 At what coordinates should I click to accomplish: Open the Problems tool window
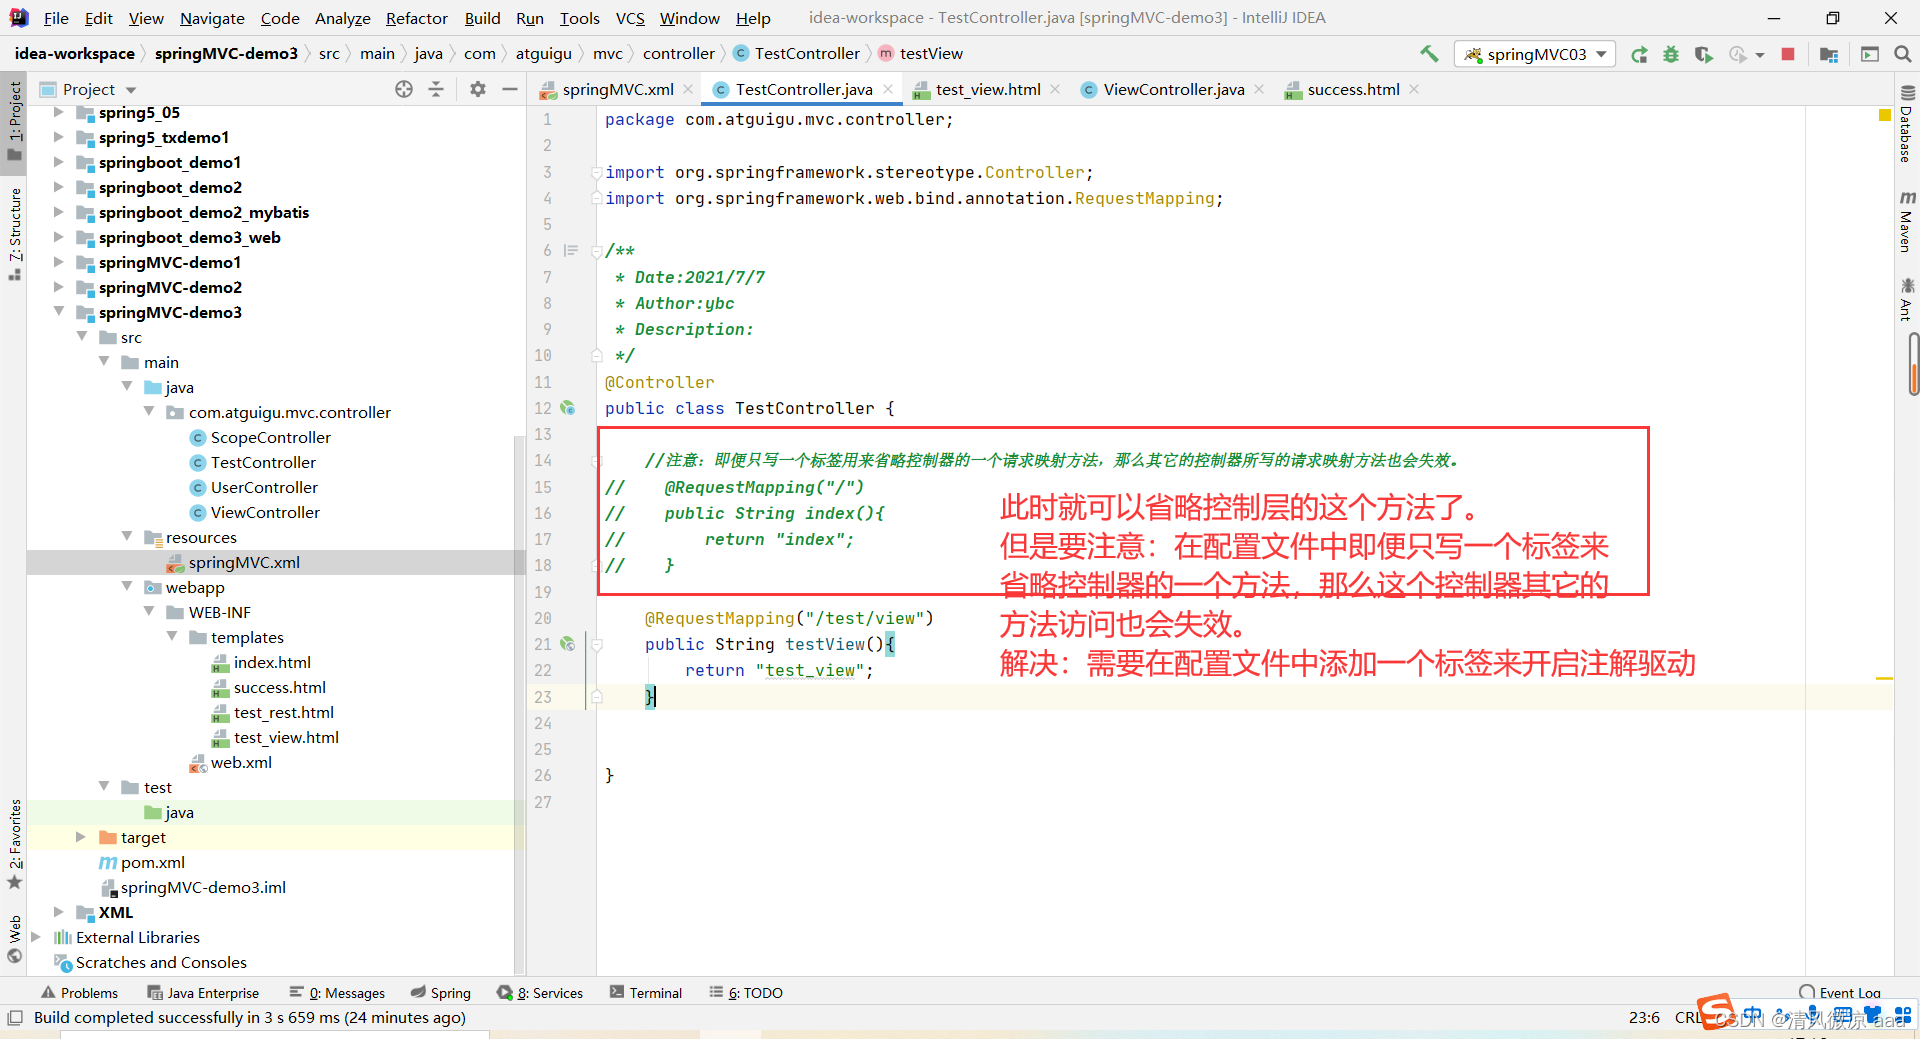click(79, 993)
